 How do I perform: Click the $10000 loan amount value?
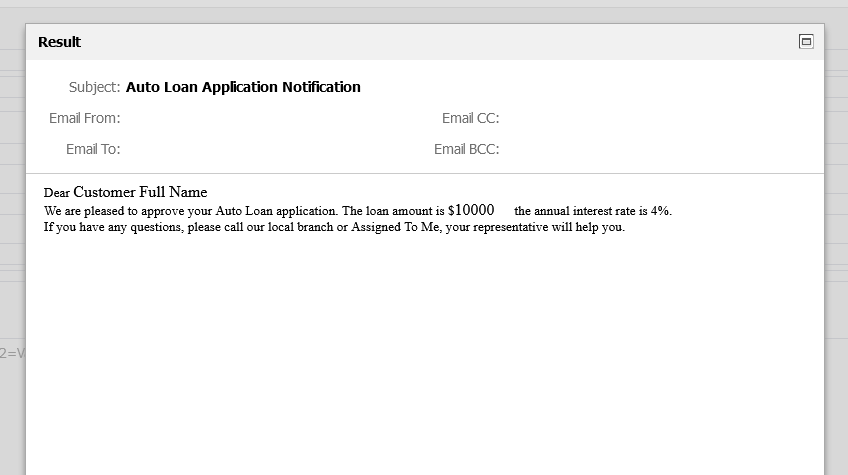(471, 210)
